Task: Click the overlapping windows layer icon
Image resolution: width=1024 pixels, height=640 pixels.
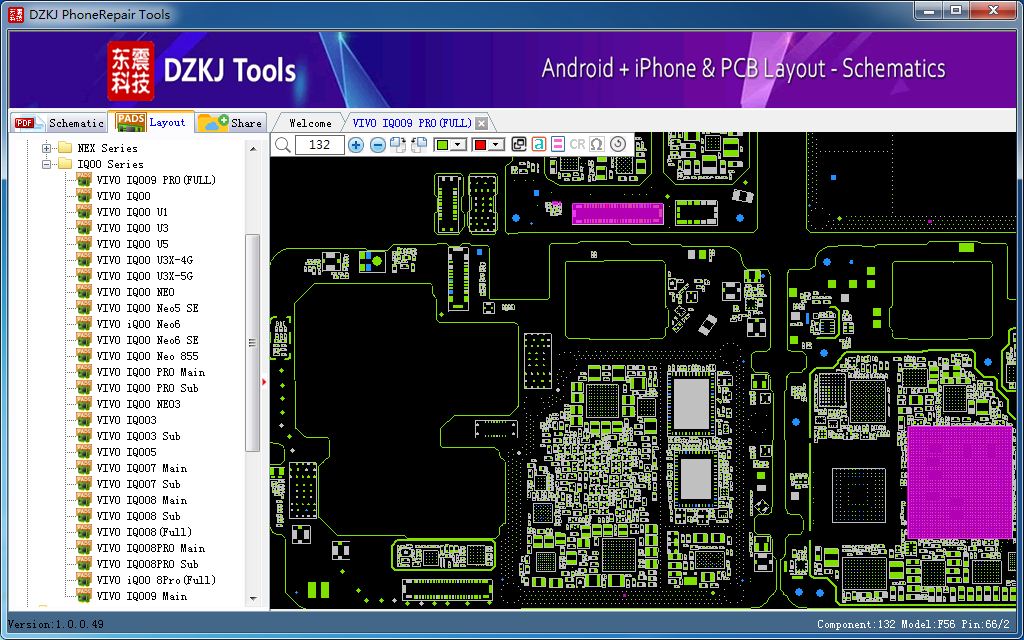Action: [519, 144]
